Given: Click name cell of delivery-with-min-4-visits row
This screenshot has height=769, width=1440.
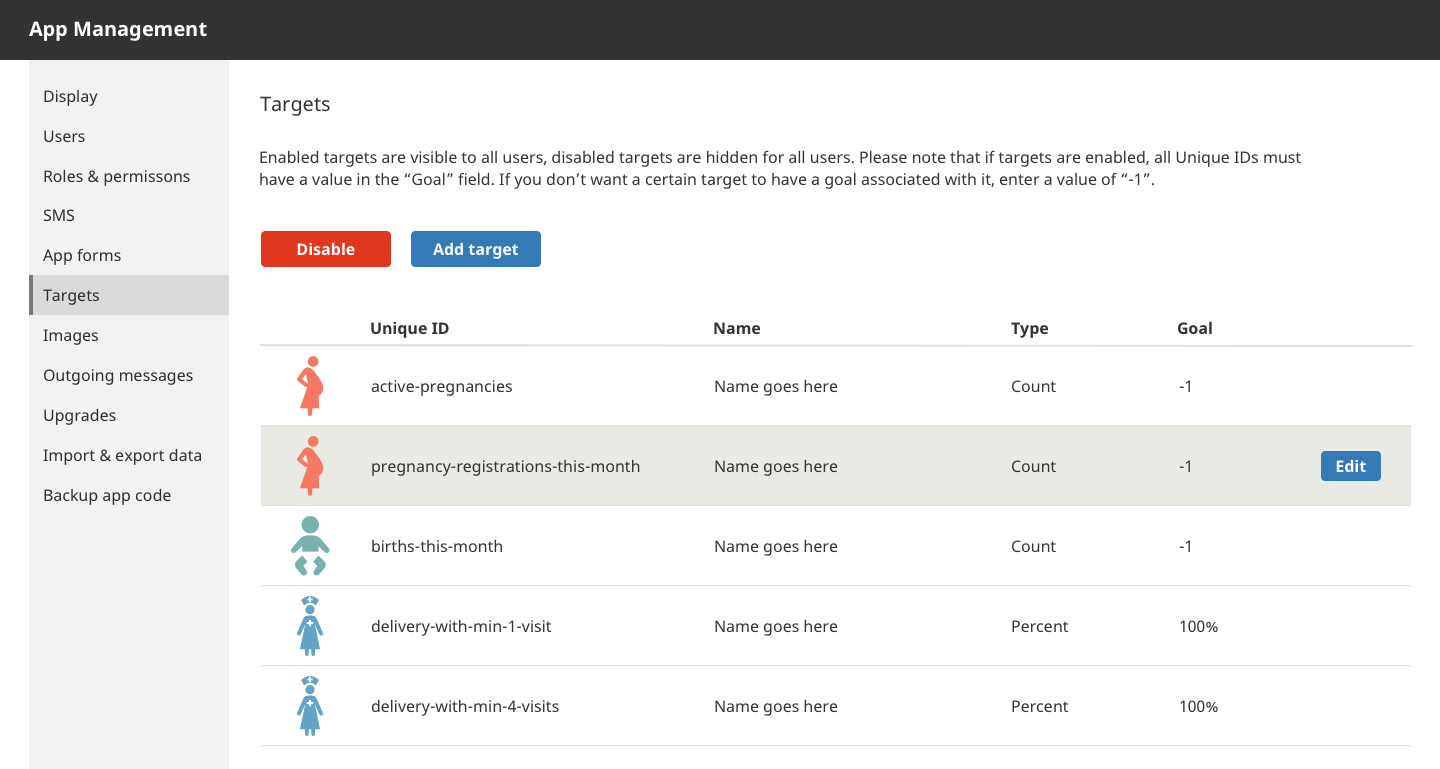Looking at the screenshot, I should [x=776, y=706].
